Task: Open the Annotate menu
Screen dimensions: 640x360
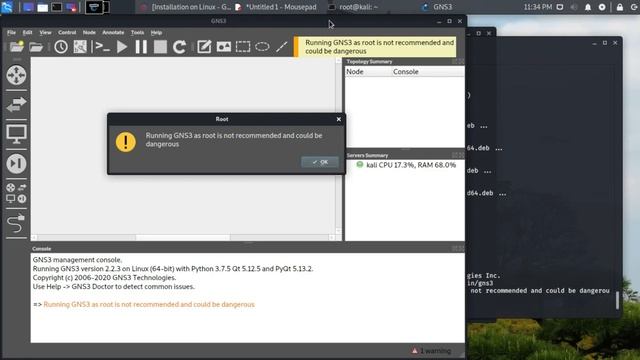Action: tap(113, 32)
